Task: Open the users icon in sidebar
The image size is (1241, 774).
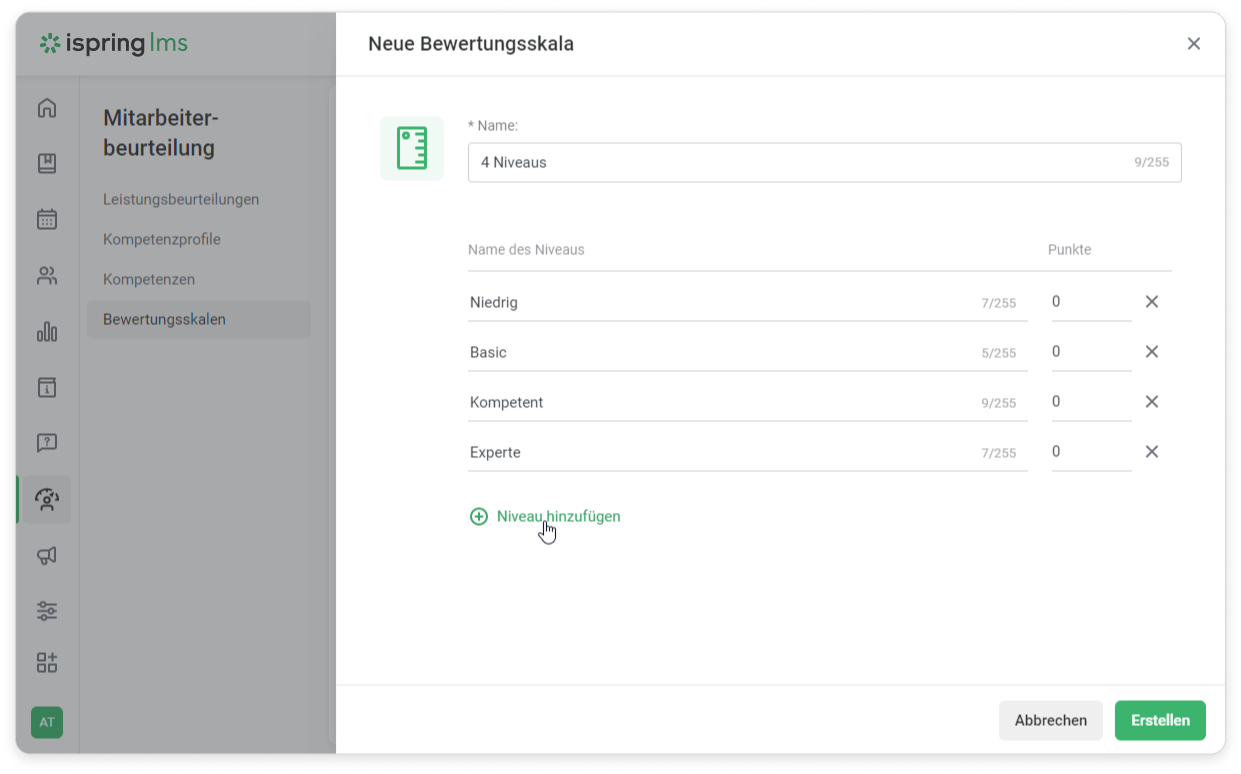Action: tap(47, 275)
